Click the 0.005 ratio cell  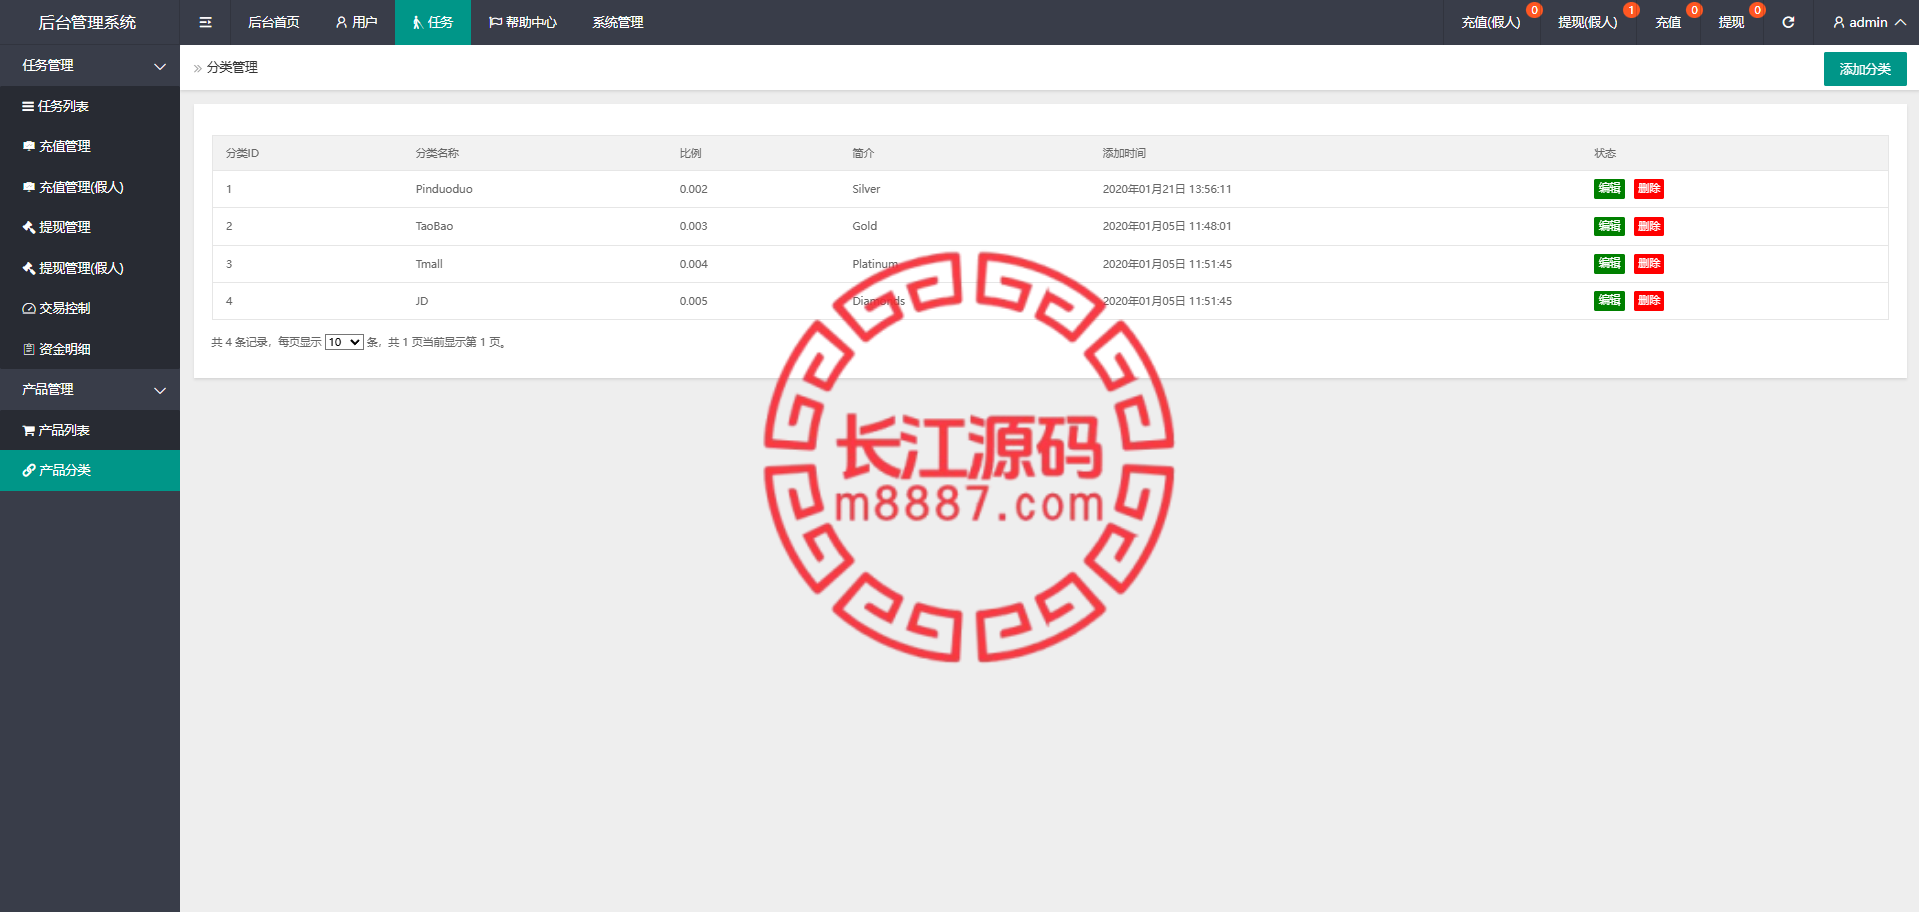pyautogui.click(x=693, y=301)
